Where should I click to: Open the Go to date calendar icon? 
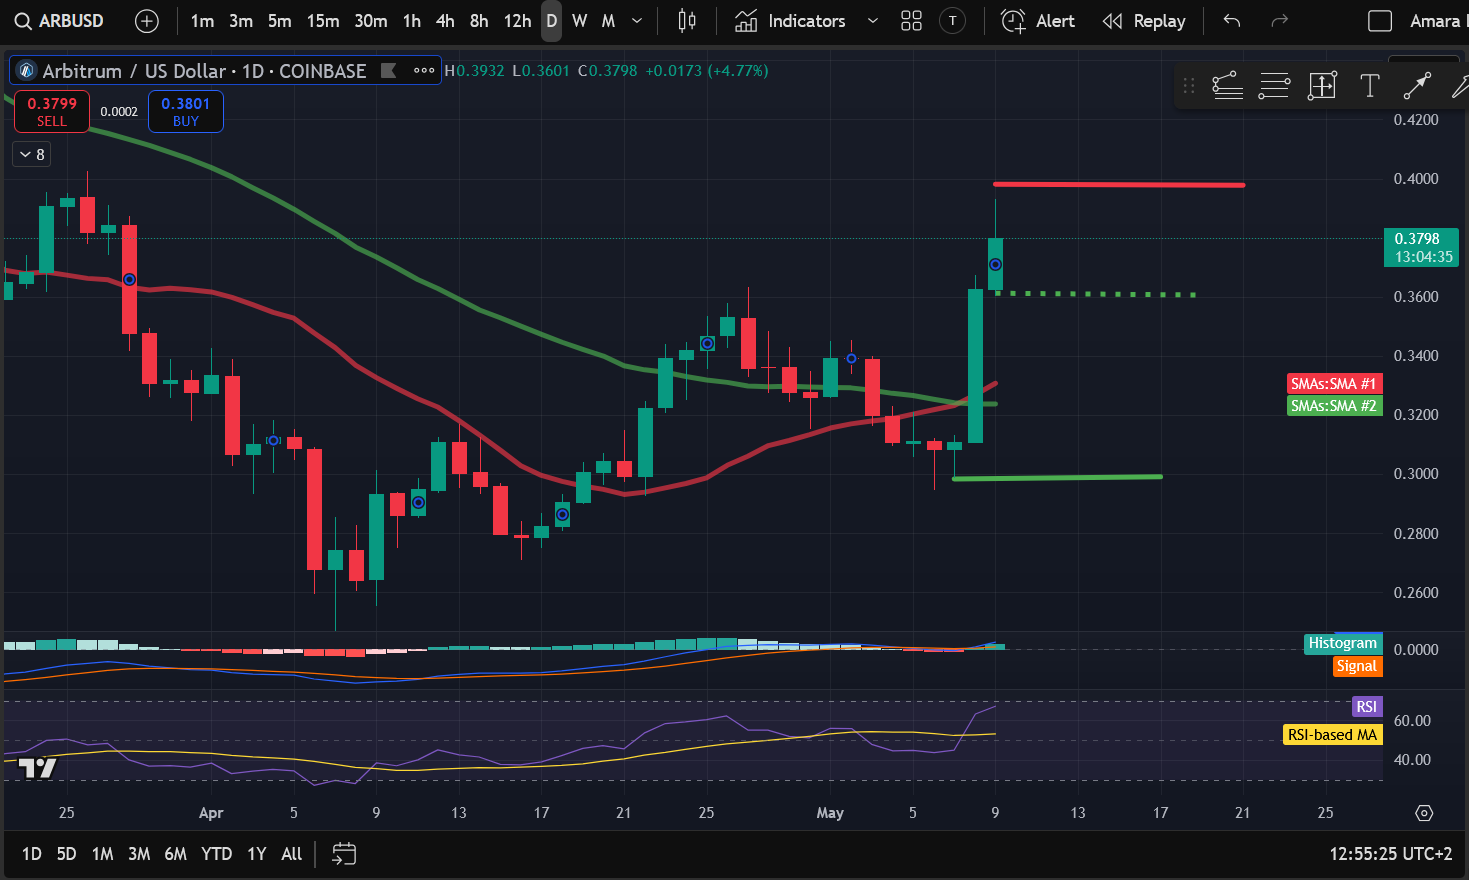point(343,854)
